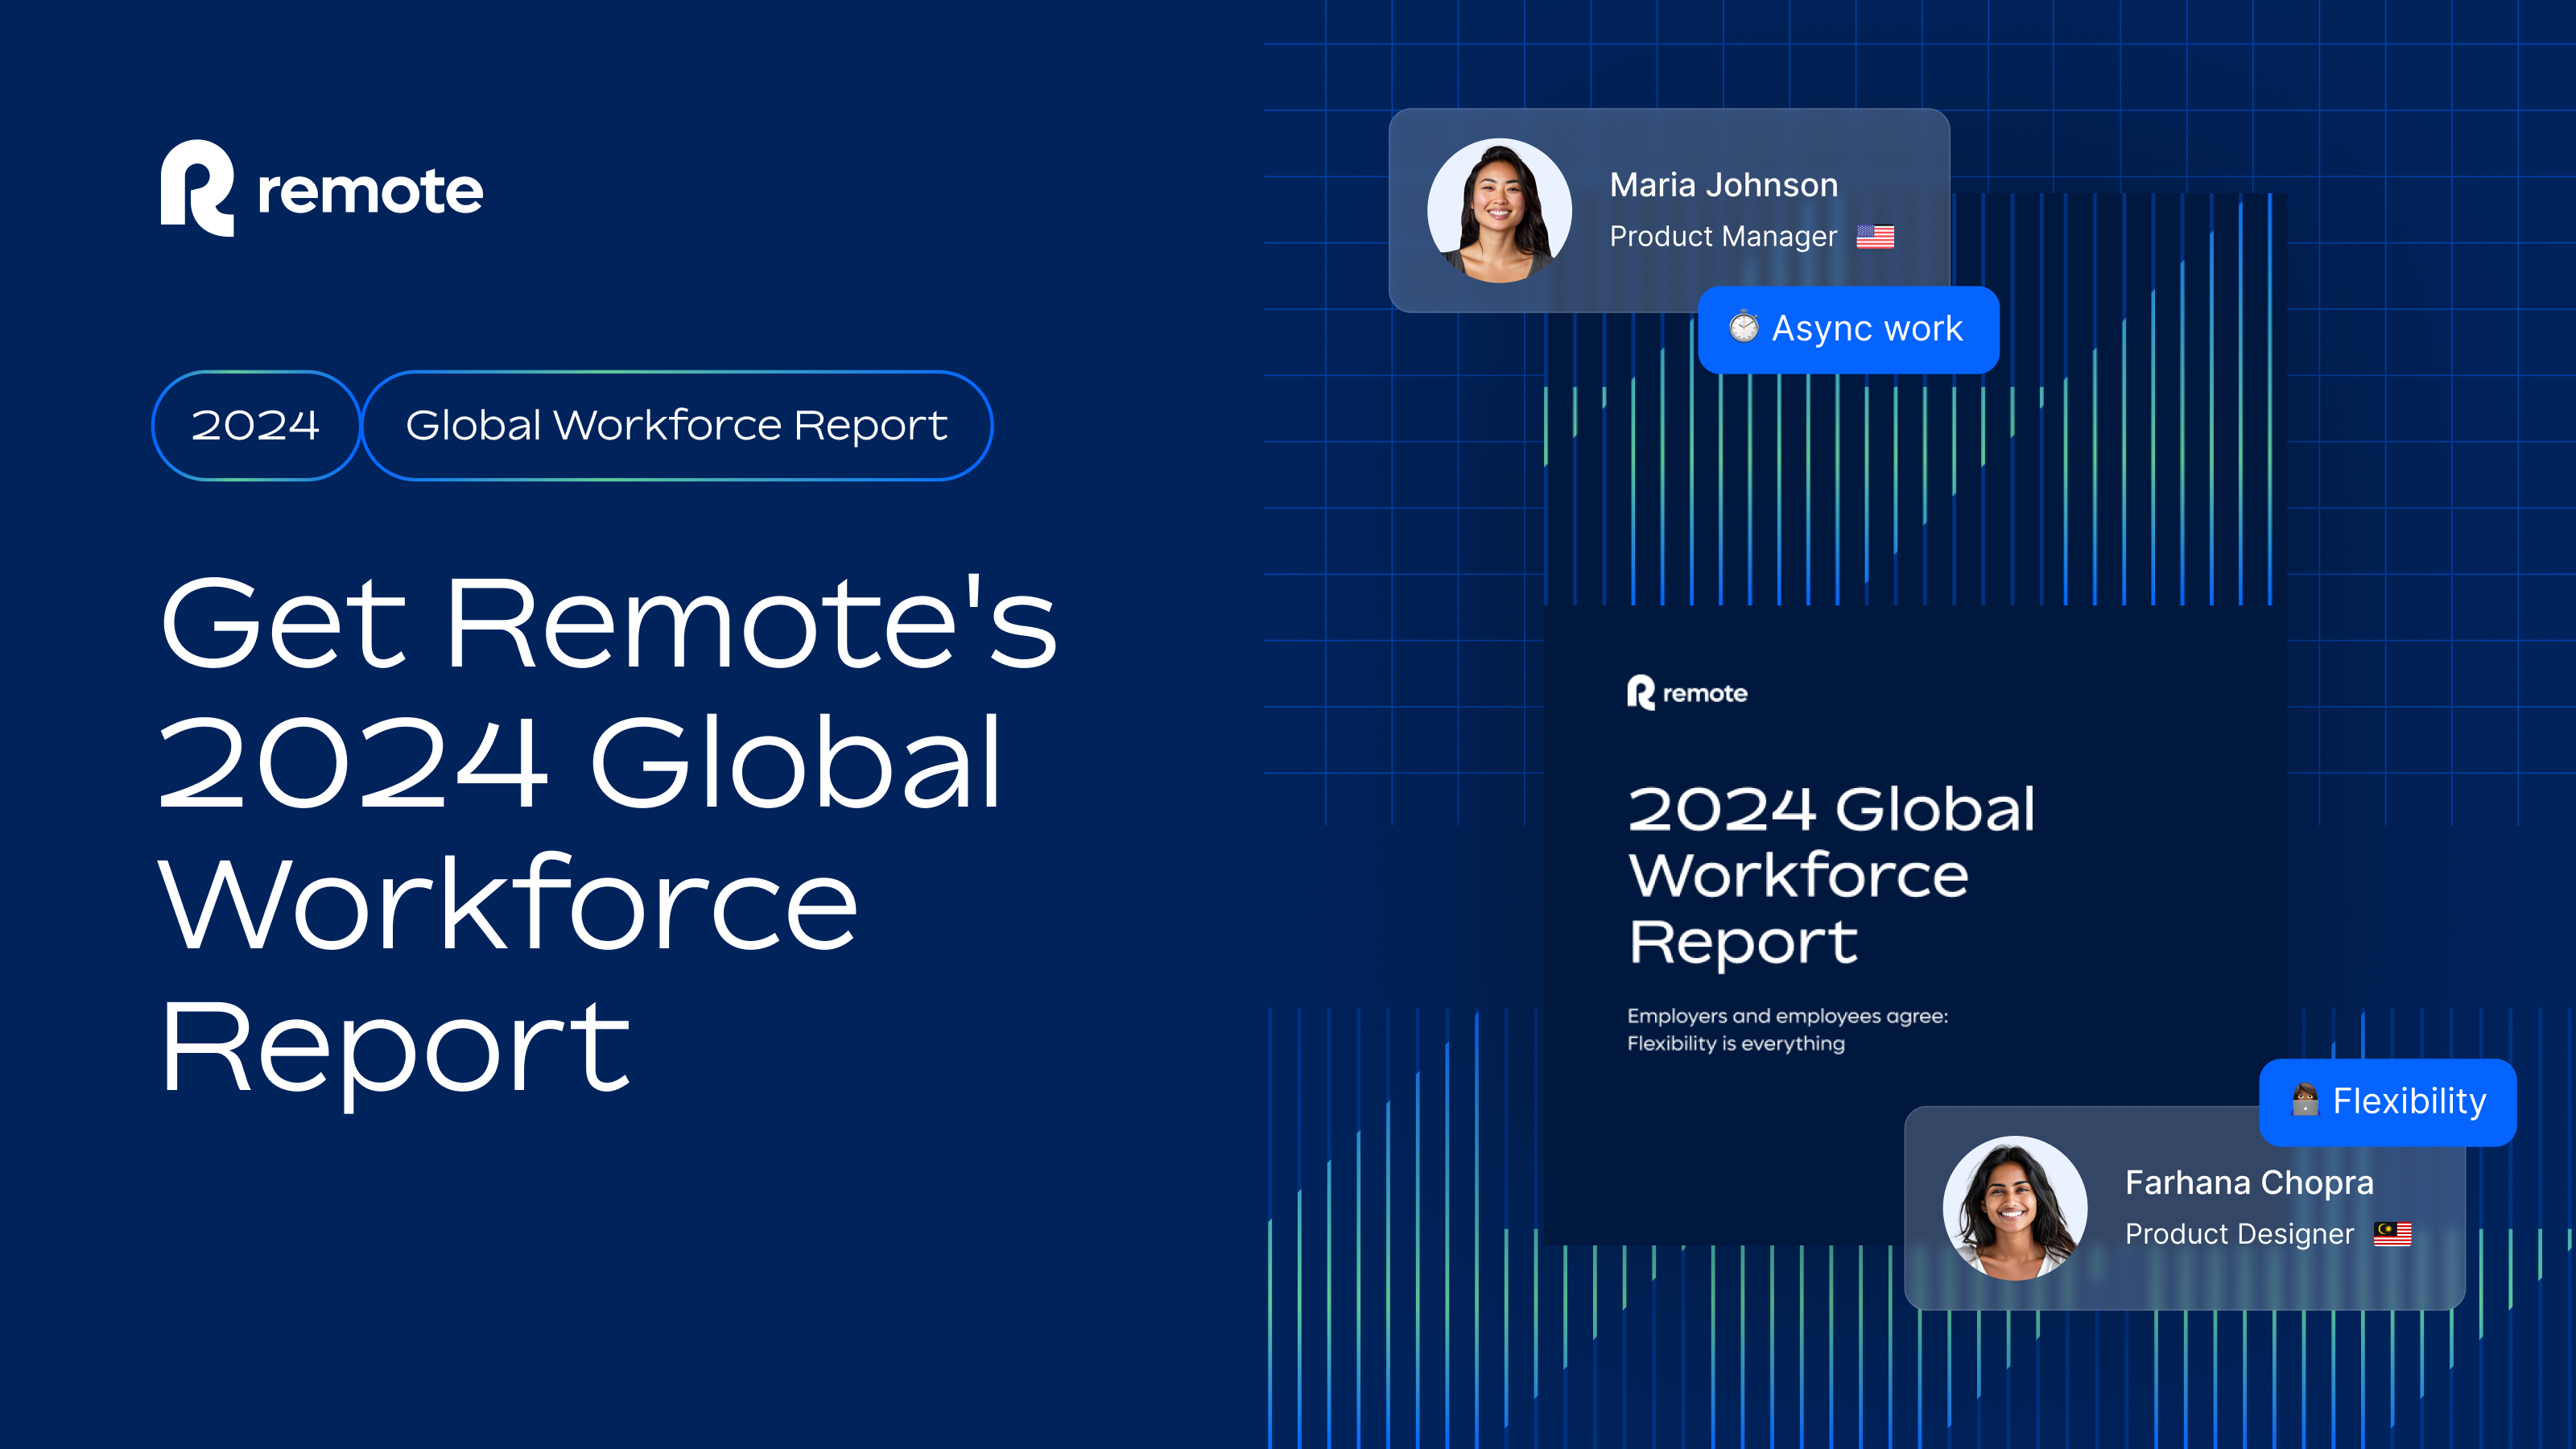Click the Remote logo at top left
The height and width of the screenshot is (1449, 2576).
(x=322, y=188)
